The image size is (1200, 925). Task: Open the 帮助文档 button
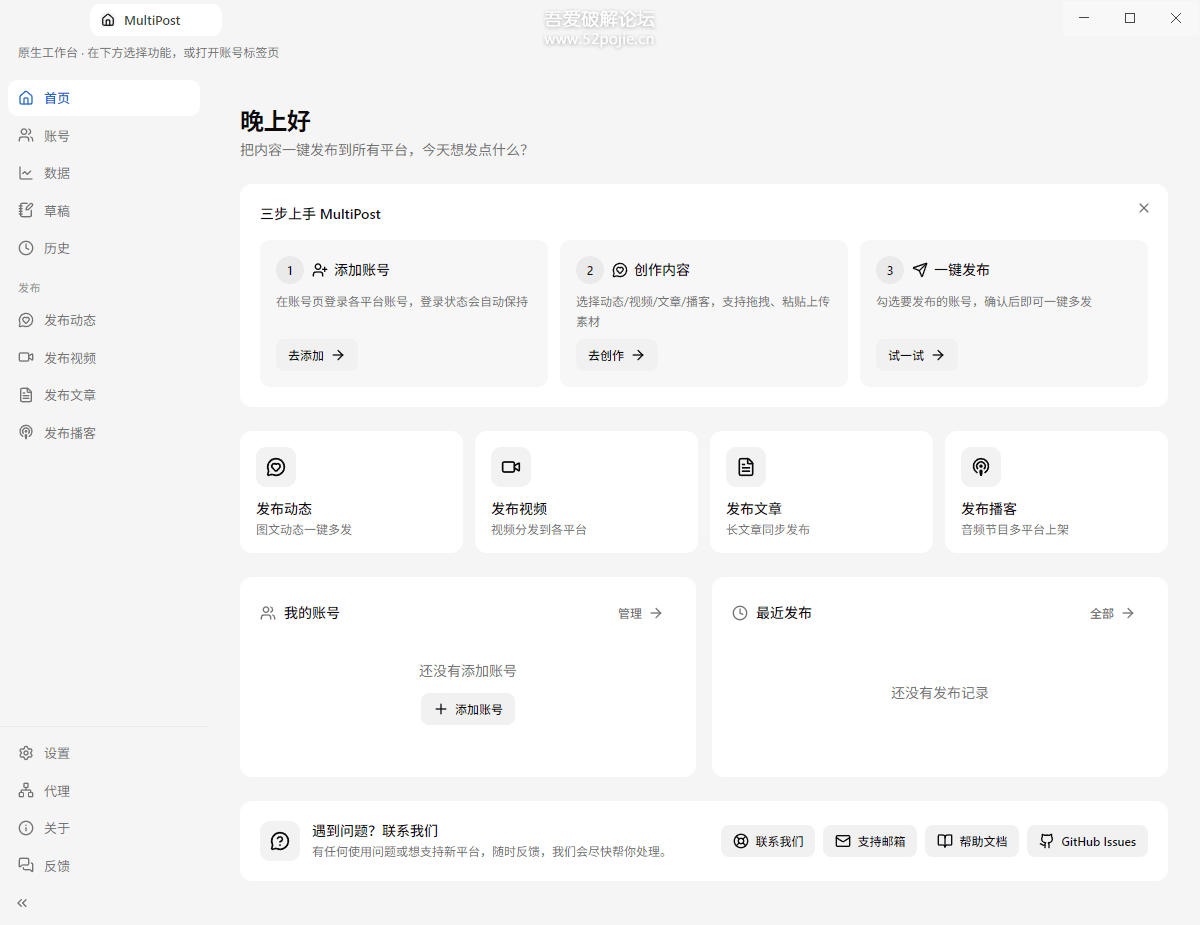(972, 841)
